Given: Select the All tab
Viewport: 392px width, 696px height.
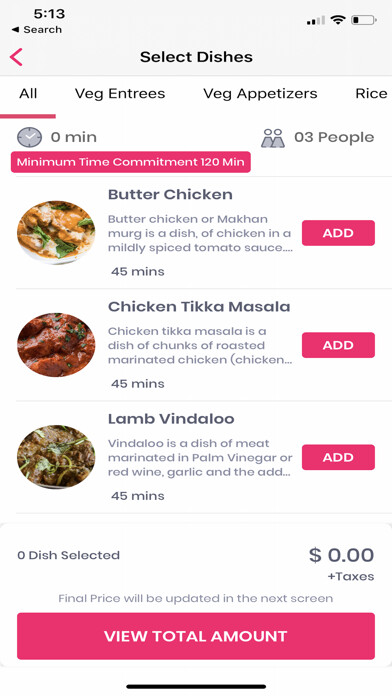Looking at the screenshot, I should coord(28,94).
